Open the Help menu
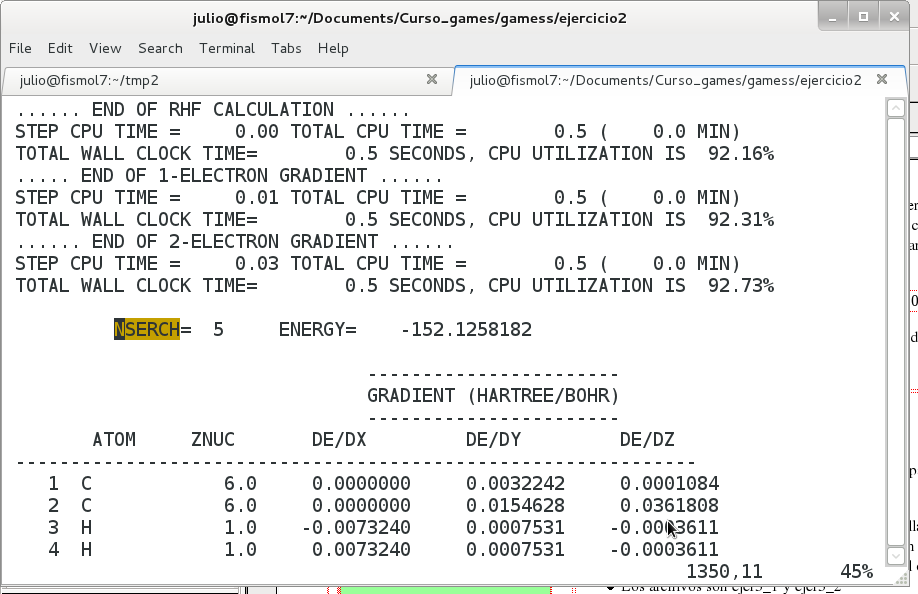918x594 pixels. pyautogui.click(x=333, y=48)
